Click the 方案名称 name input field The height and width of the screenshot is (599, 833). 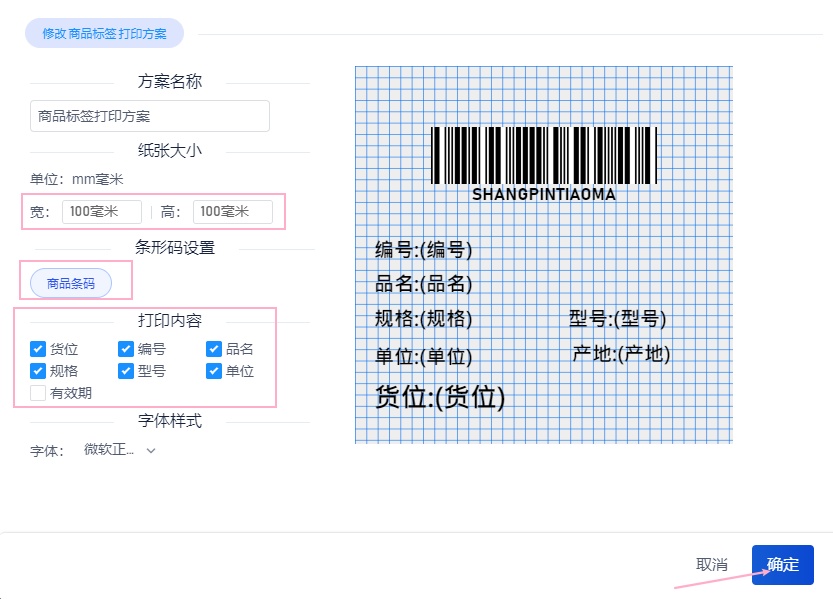[150, 116]
